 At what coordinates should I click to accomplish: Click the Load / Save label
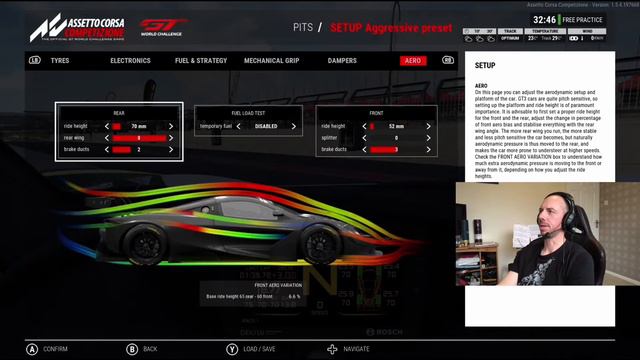pos(259,349)
